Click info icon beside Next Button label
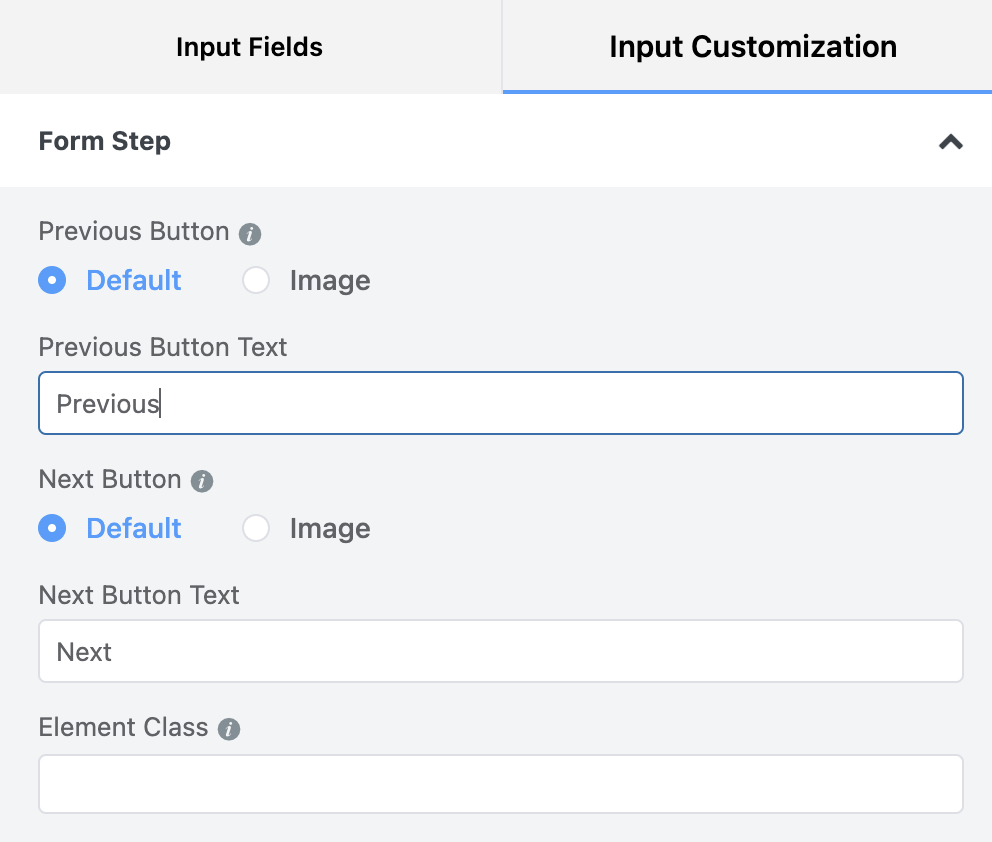This screenshot has width=992, height=842. 202,482
